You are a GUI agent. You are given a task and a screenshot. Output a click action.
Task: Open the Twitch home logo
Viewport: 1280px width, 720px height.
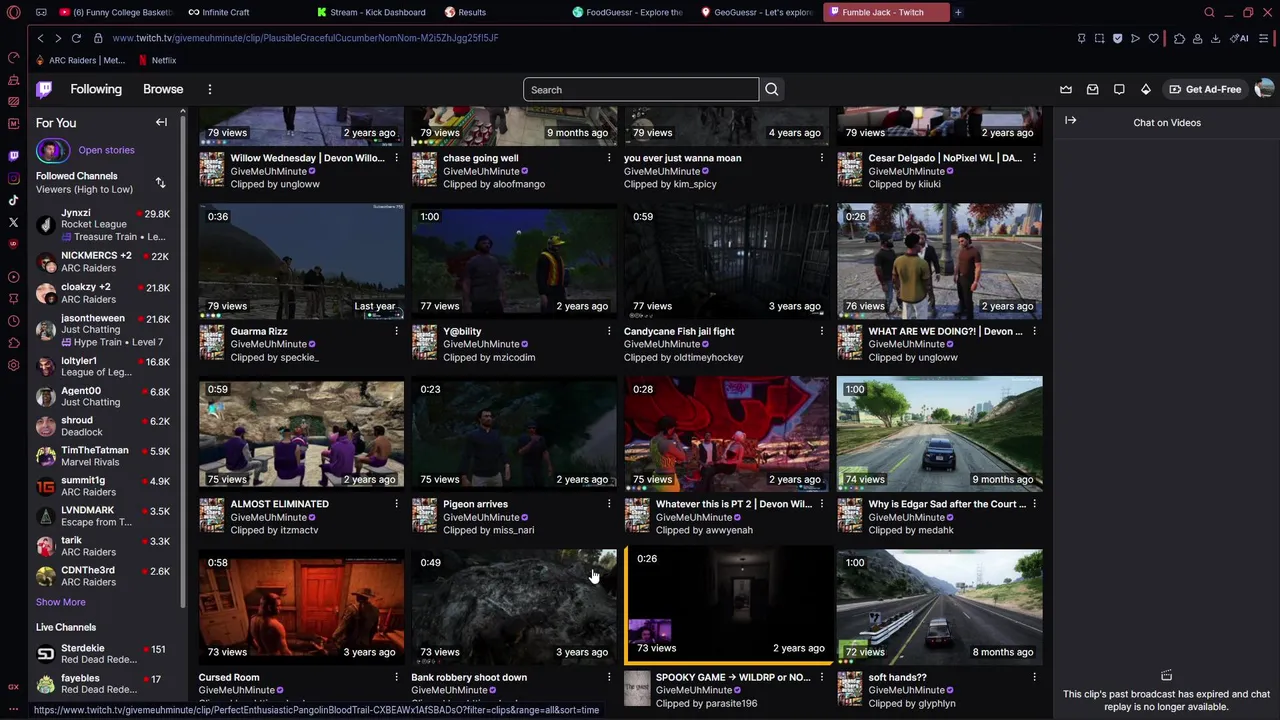44,89
